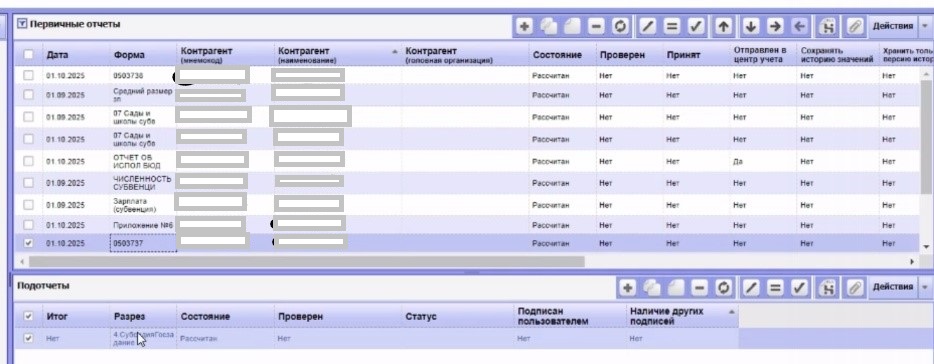Check the Приложение №6 row checkbox
Screen dimensions: 934x364
(28, 225)
